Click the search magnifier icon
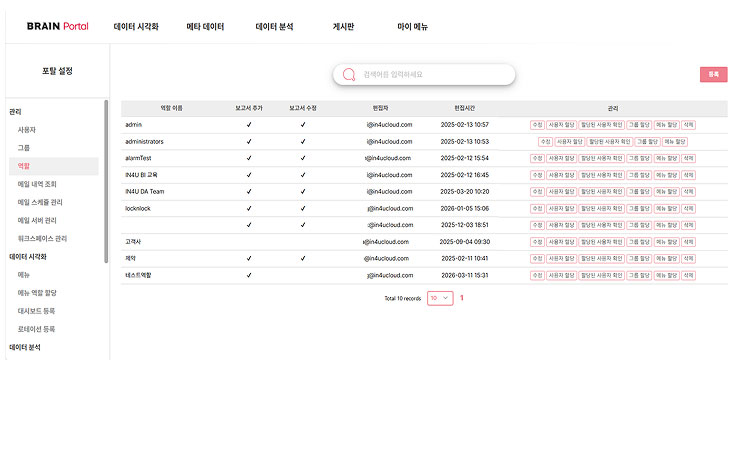The image size is (740, 460). (349, 75)
